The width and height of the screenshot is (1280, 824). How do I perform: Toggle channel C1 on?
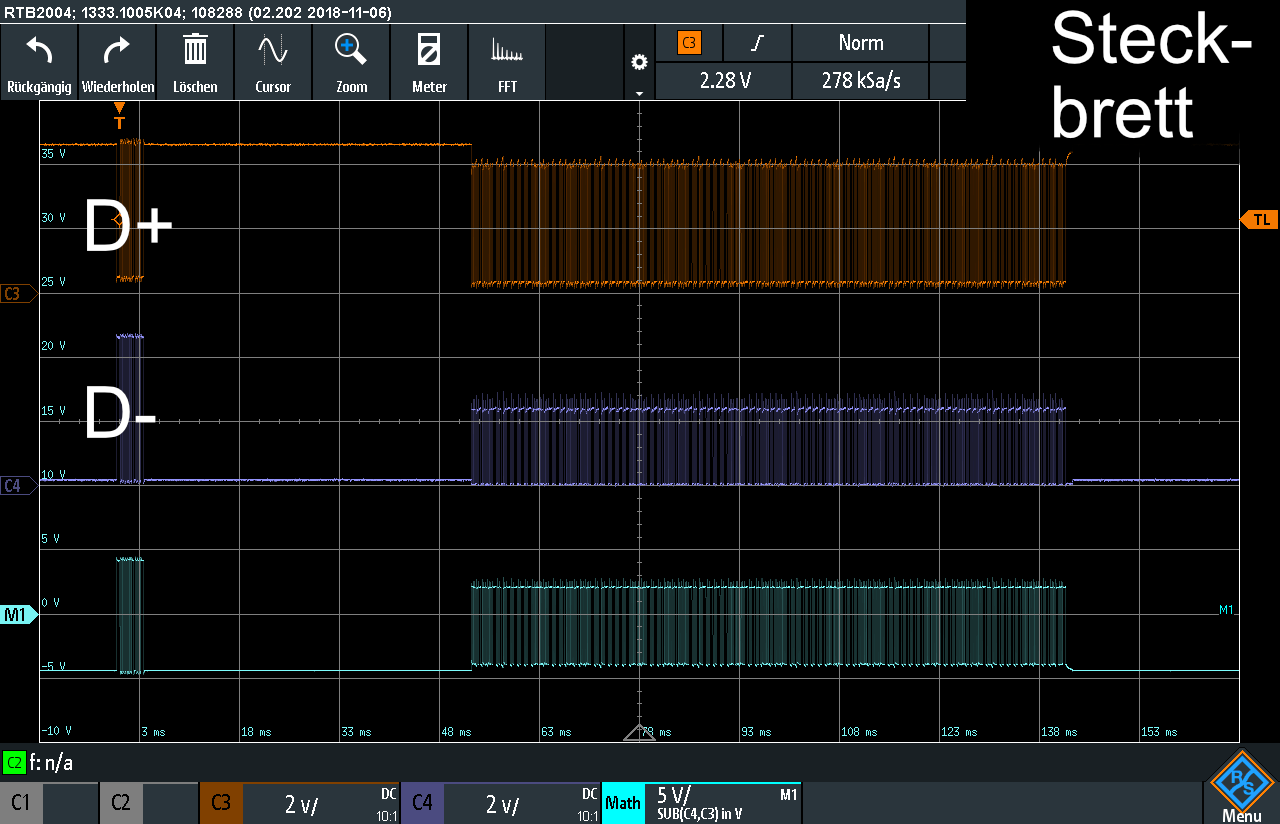point(21,803)
